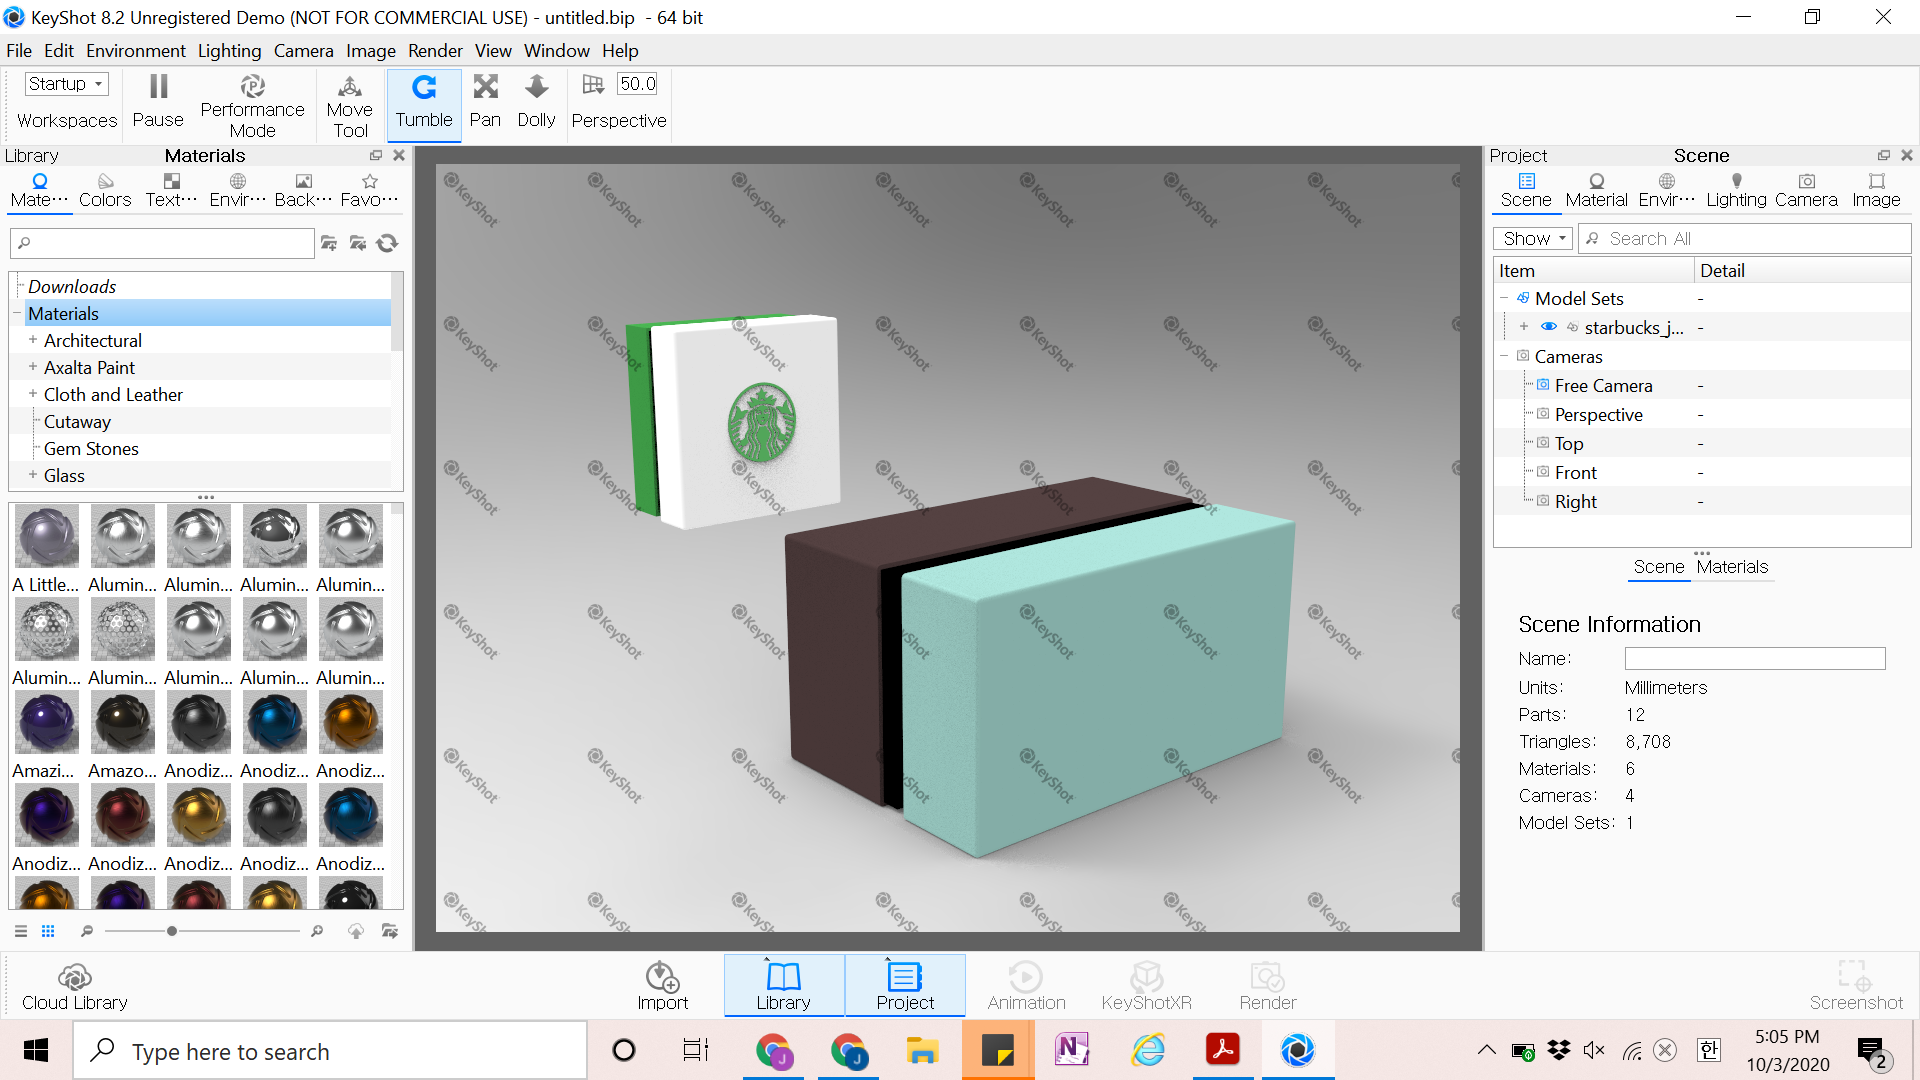
Task: Select the Dolly camera tool
Action: click(536, 103)
